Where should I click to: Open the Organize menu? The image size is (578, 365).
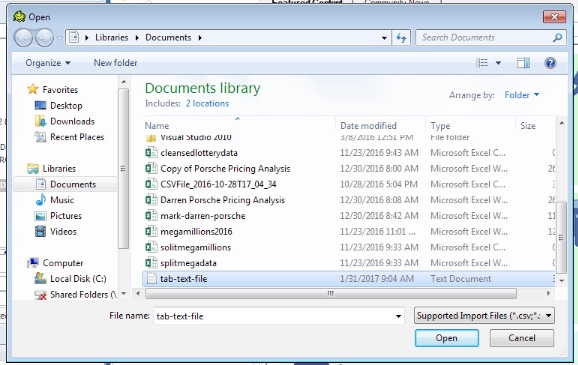point(48,63)
